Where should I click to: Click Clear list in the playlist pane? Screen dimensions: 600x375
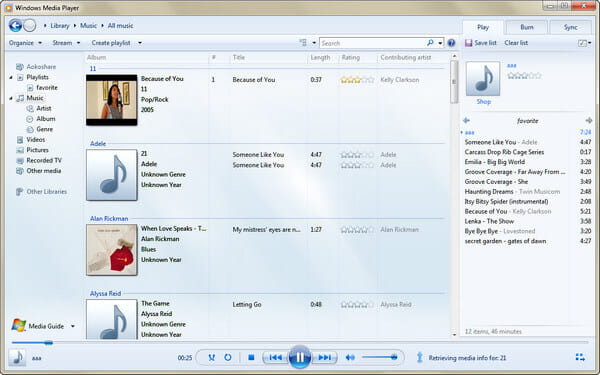pos(516,43)
